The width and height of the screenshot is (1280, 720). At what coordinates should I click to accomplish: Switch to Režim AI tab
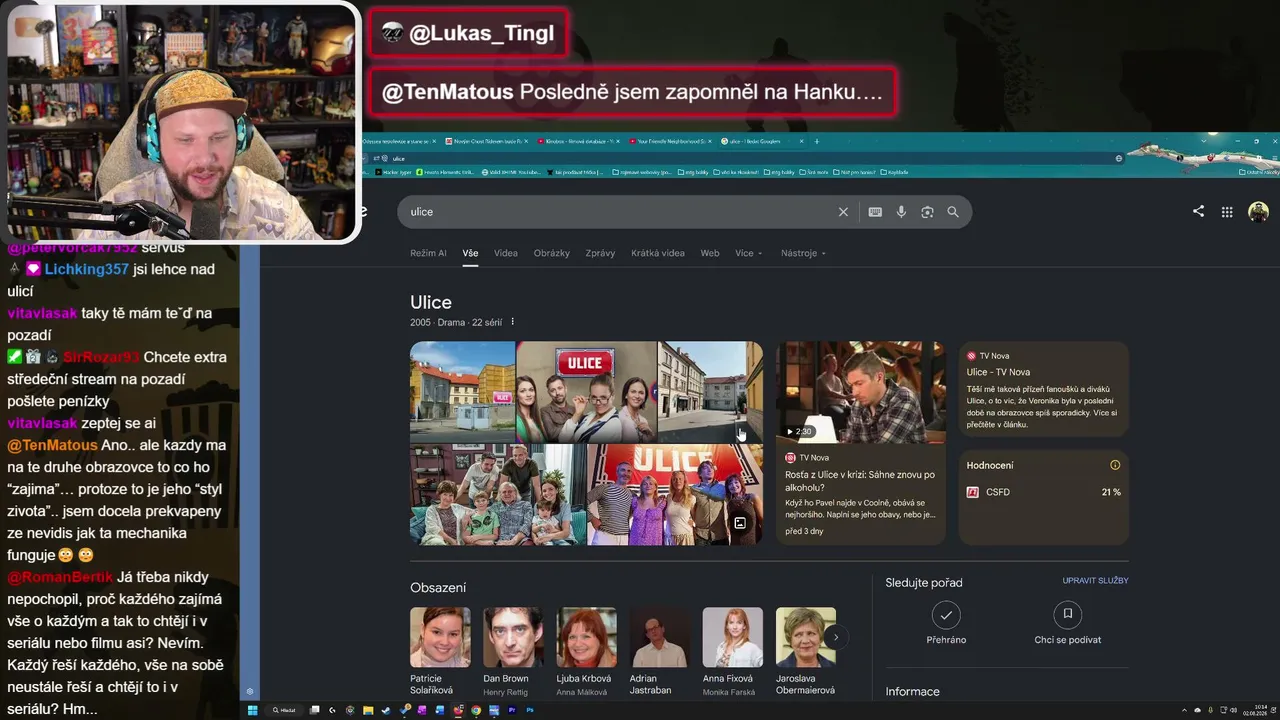pyautogui.click(x=428, y=253)
